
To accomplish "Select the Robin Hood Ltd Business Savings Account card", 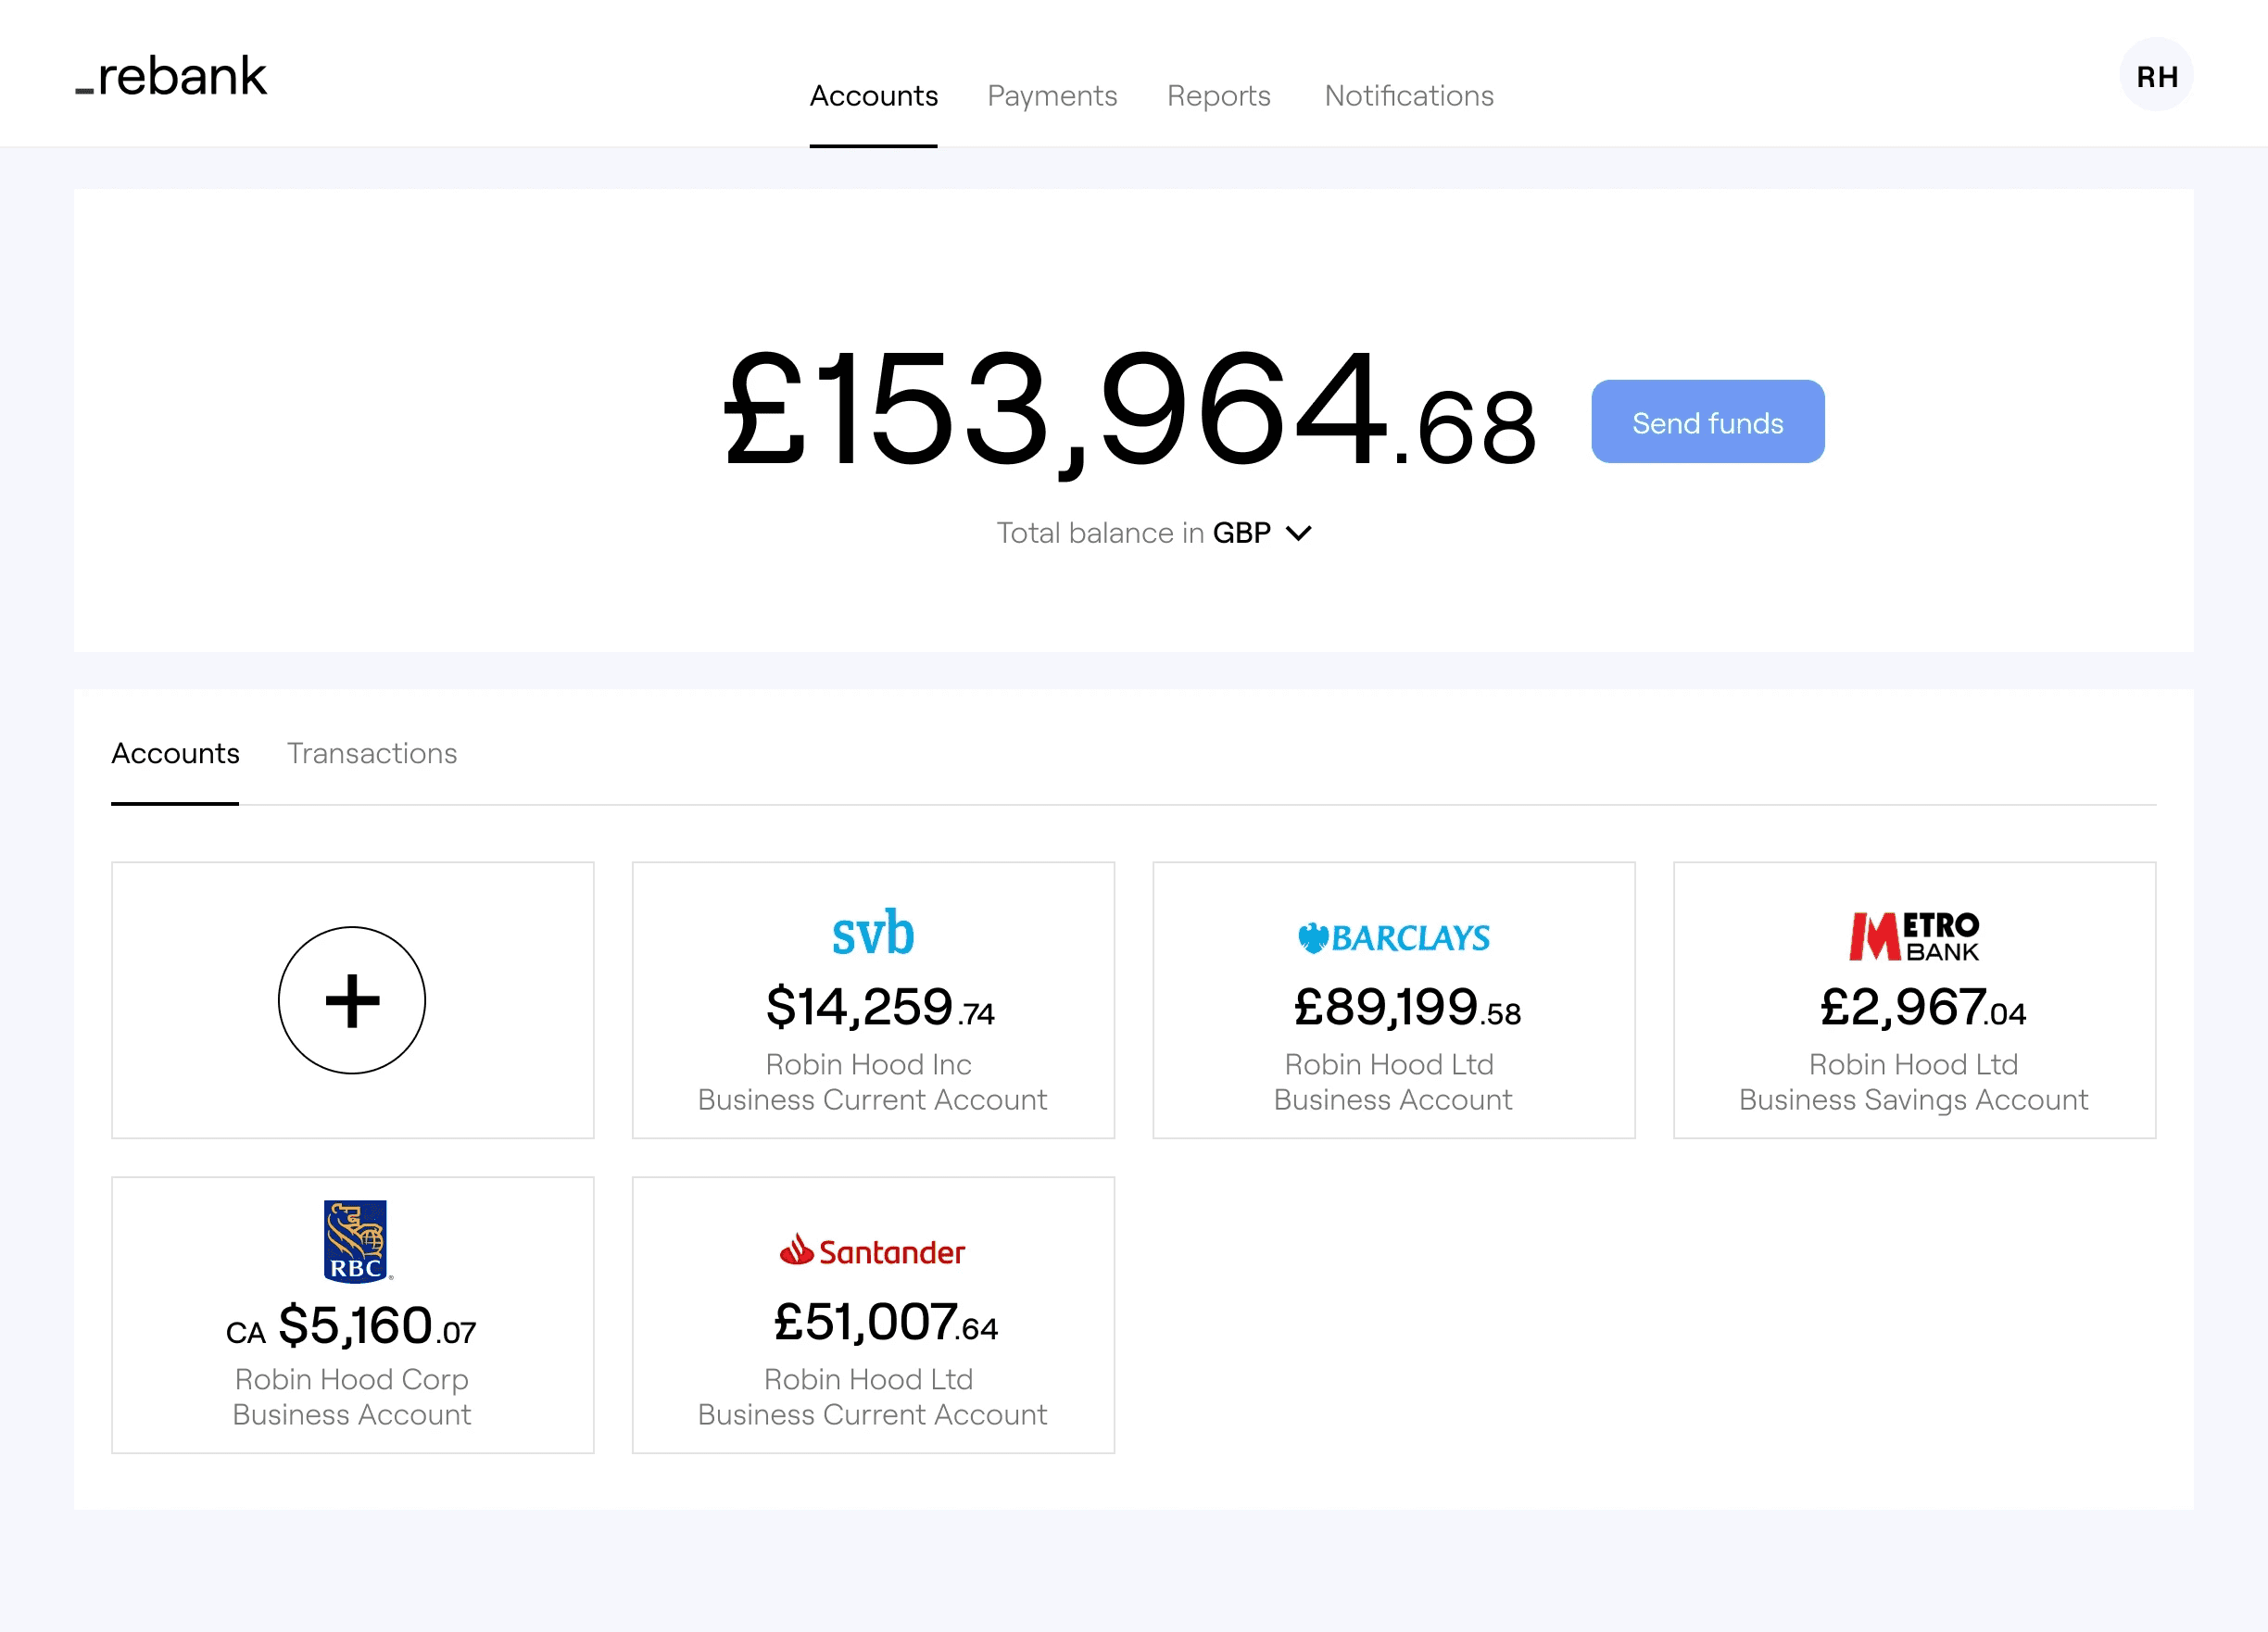I will point(1913,1000).
